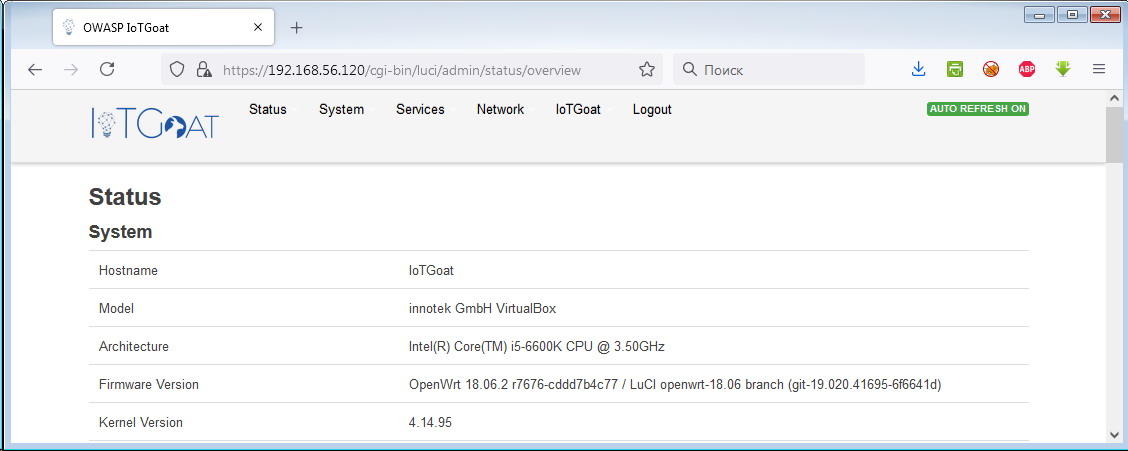1128x451 pixels.
Task: Click the forward navigation arrow
Action: pyautogui.click(x=70, y=69)
